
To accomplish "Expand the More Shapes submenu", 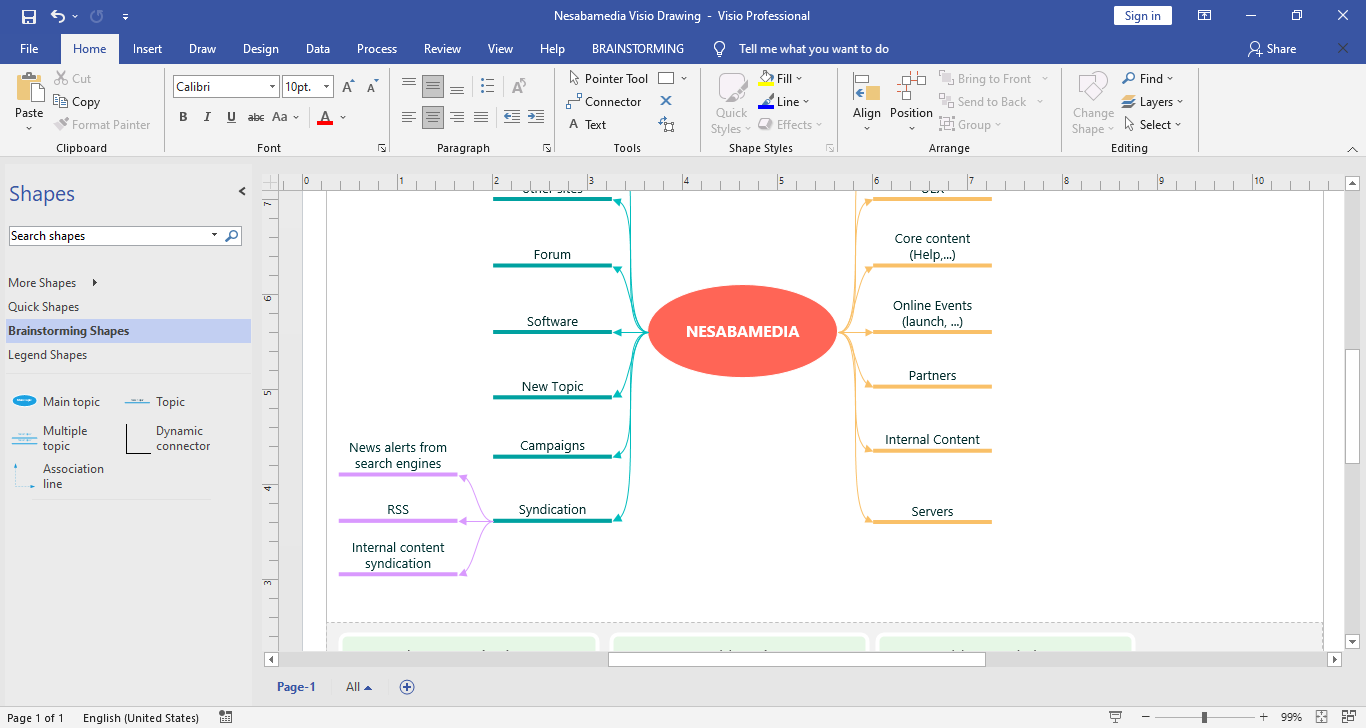I will point(53,283).
